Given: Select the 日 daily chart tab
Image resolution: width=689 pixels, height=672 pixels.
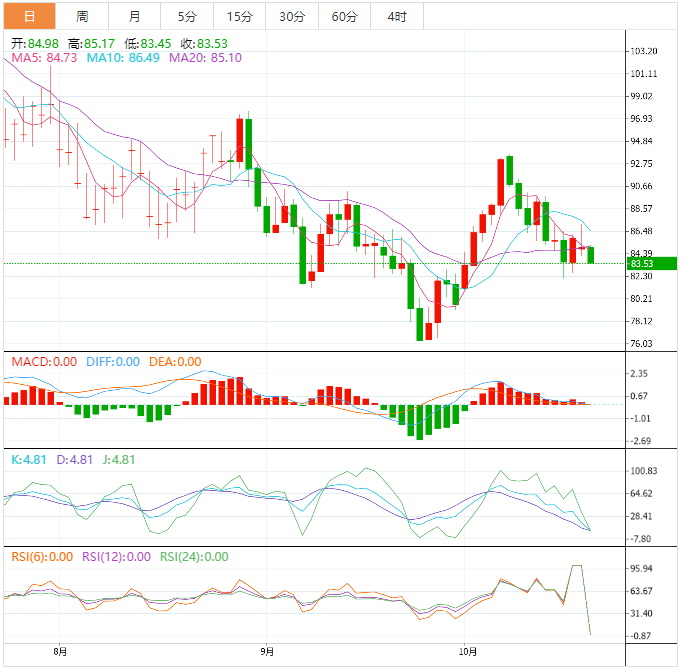Looking at the screenshot, I should coord(29,16).
